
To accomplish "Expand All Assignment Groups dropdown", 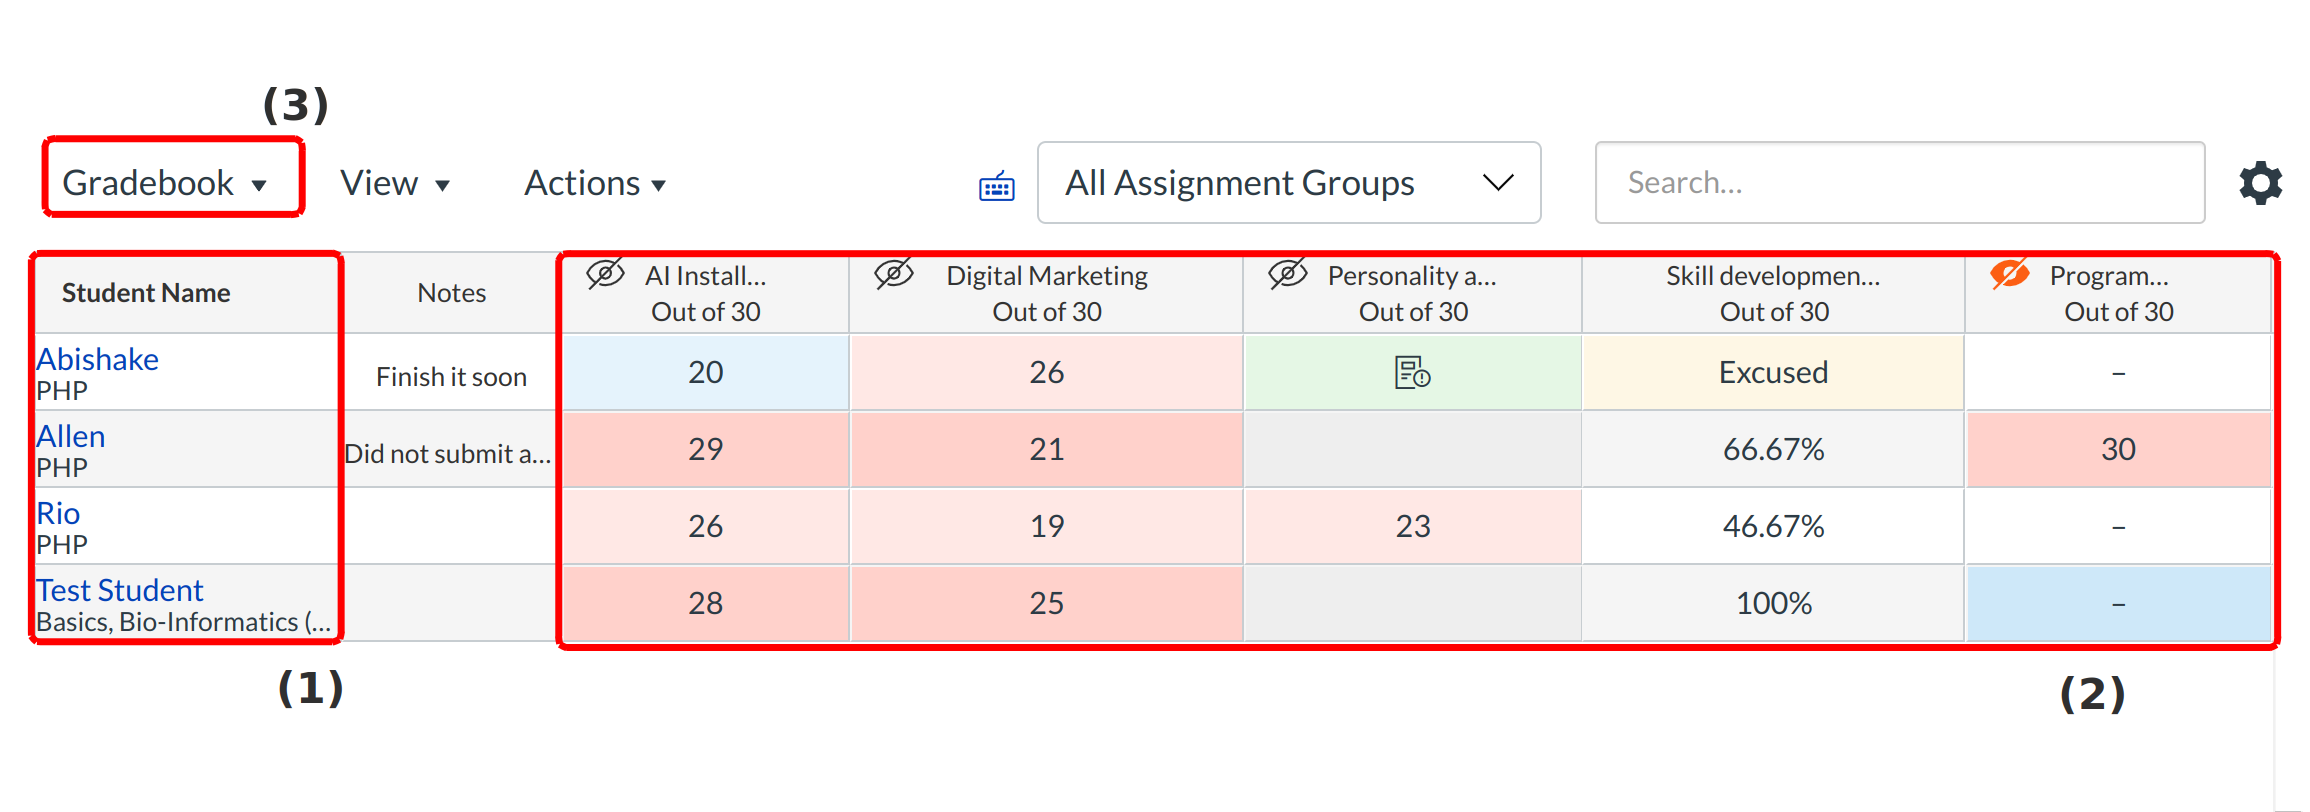I will [x=1288, y=183].
